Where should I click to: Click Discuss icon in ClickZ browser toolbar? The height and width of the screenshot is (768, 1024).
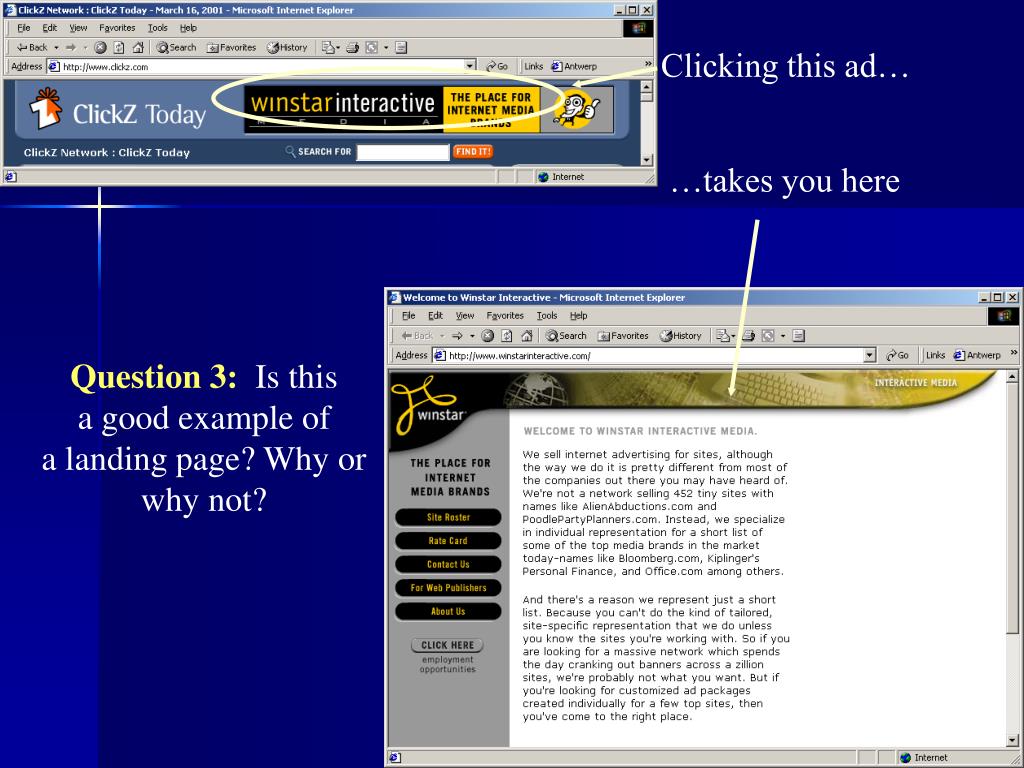pos(401,47)
